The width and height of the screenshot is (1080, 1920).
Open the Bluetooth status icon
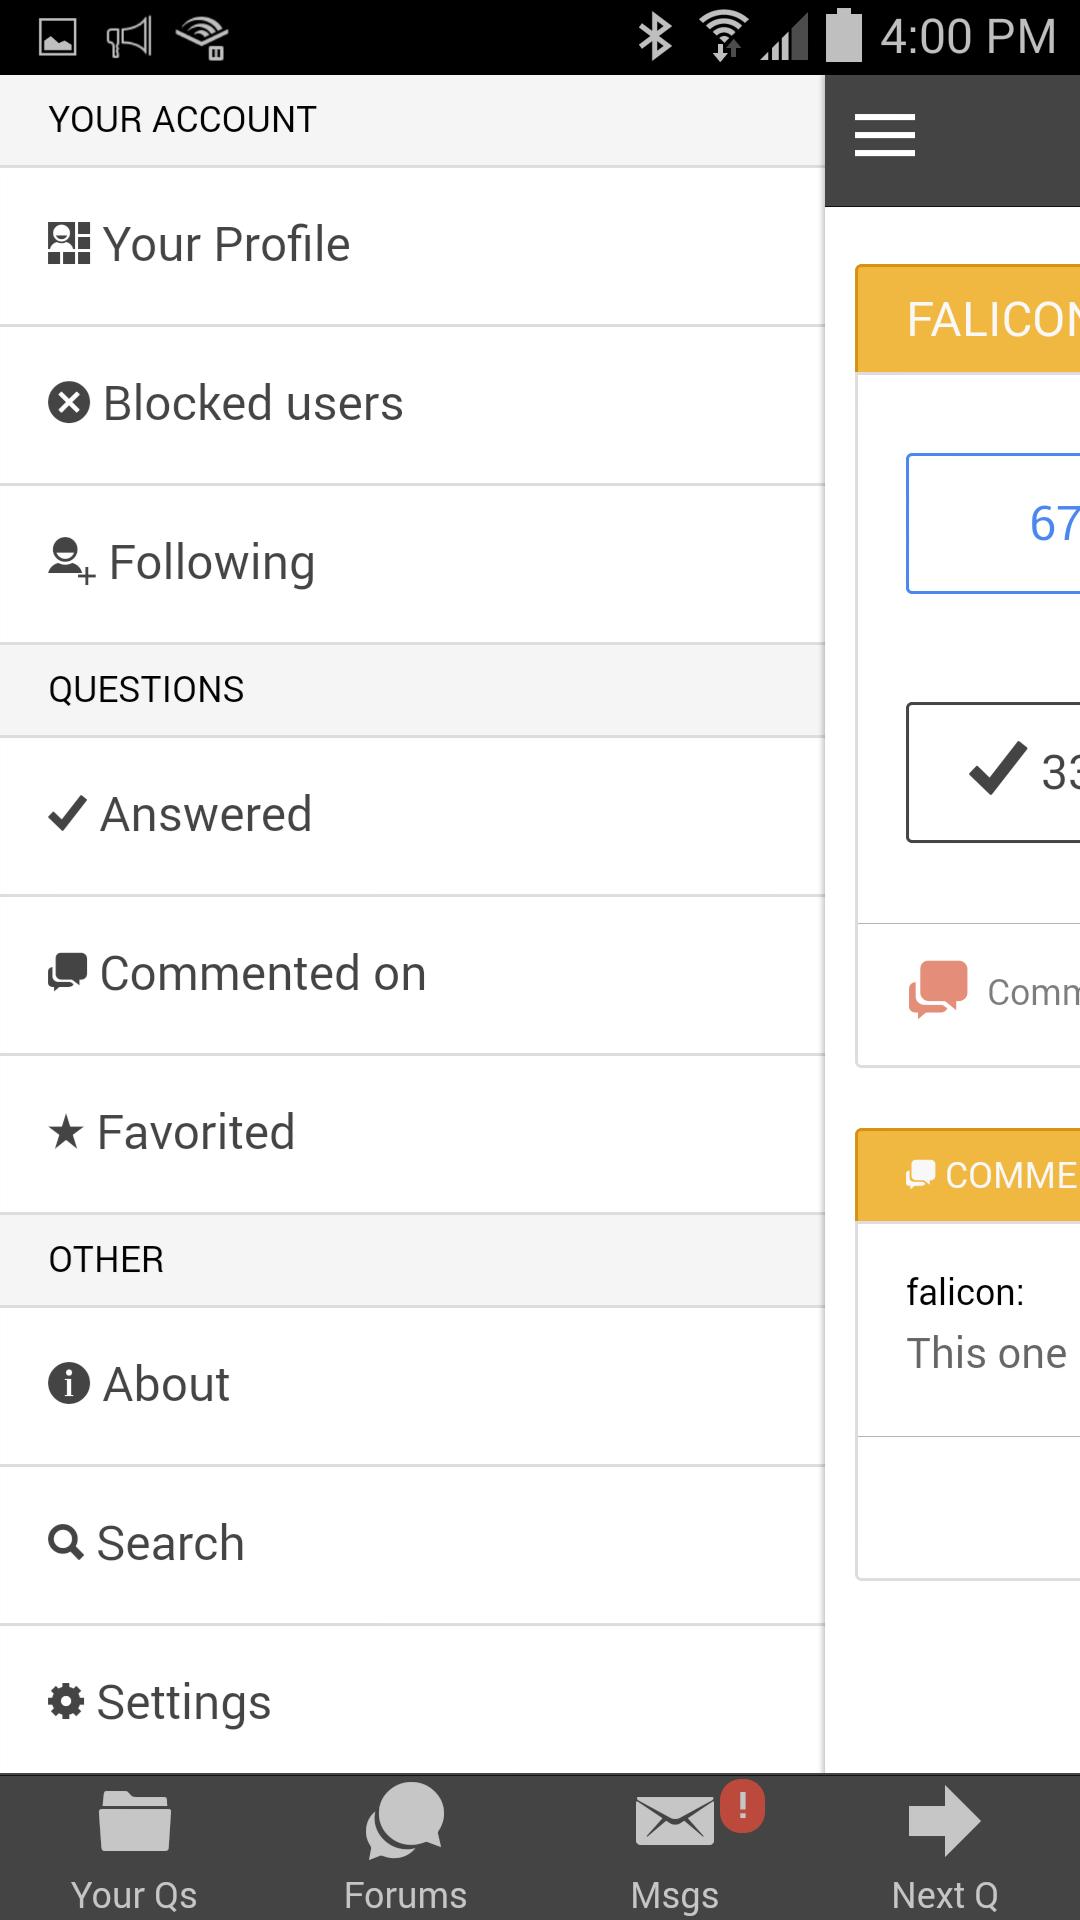click(x=655, y=37)
